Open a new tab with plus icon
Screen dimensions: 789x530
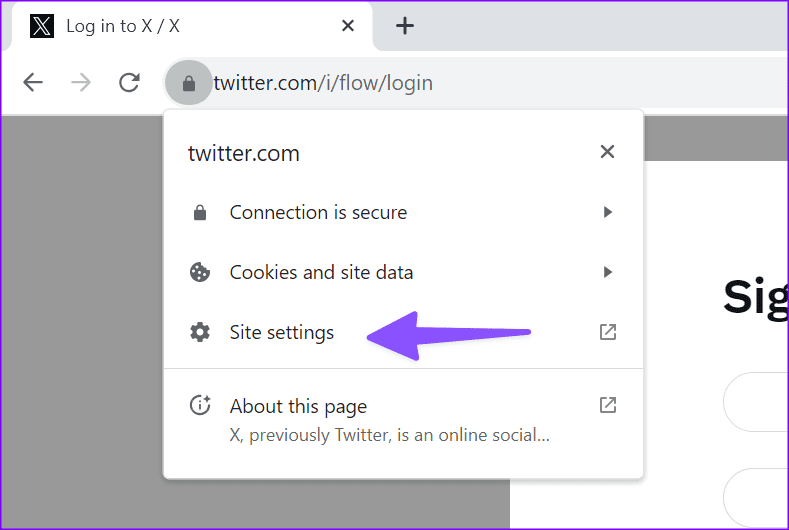coord(404,26)
